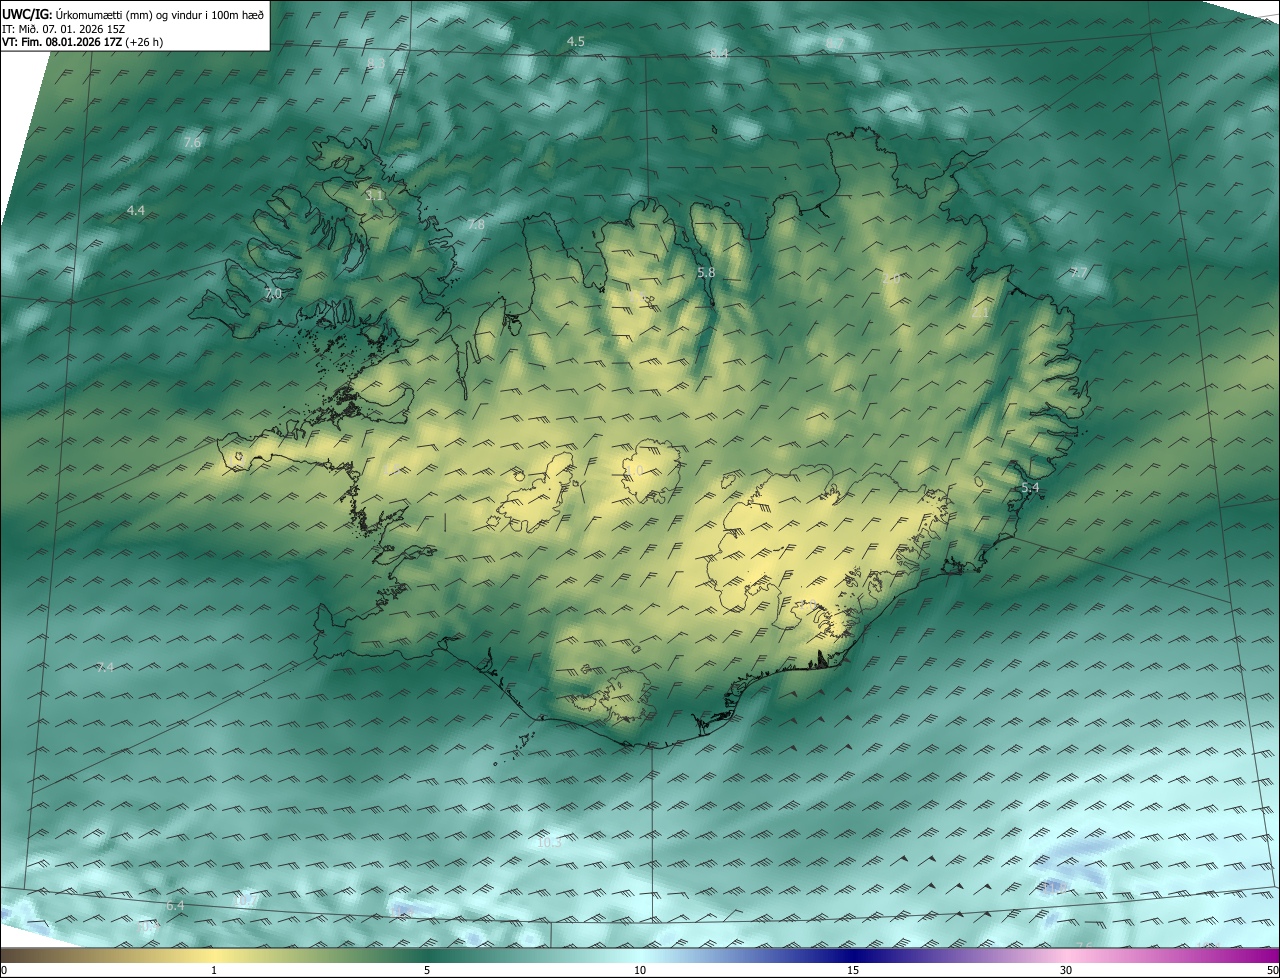This screenshot has width=1280, height=978.
Task: Click the 3.1 value label on the map
Action: pyautogui.click(x=374, y=195)
